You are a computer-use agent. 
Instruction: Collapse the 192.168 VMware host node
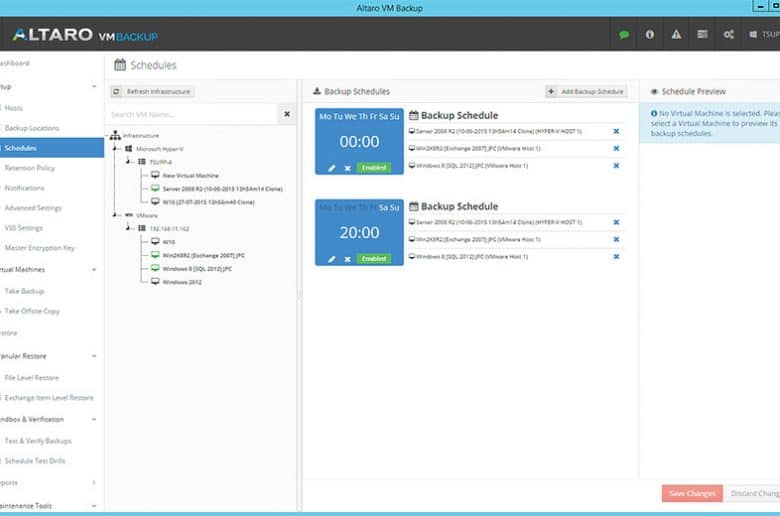pyautogui.click(x=128, y=228)
